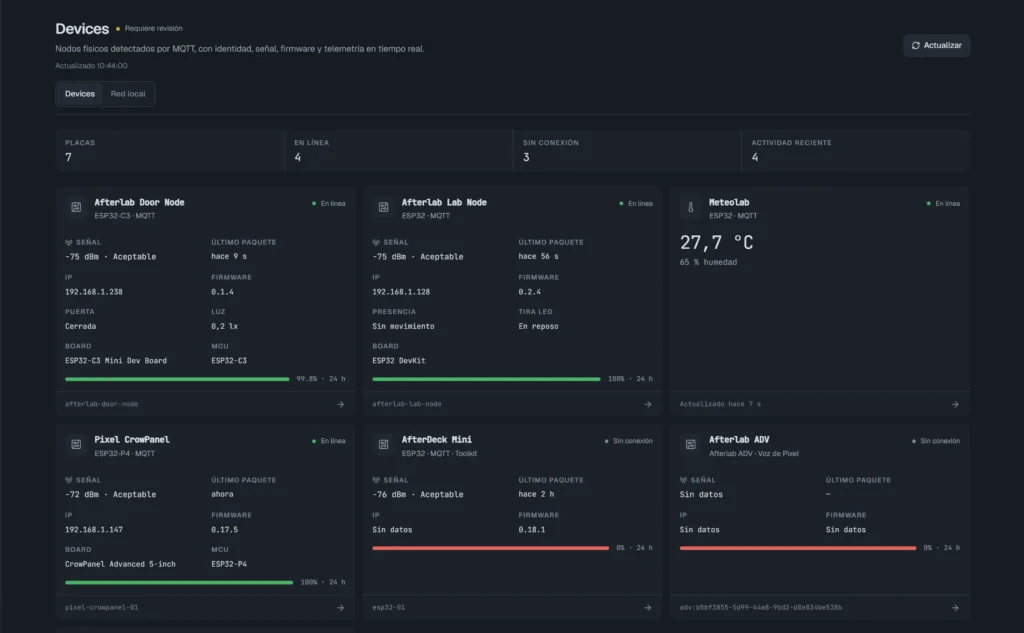This screenshot has height=633, width=1024.
Task: Click signal icon in Afterlab Lab Node card
Action: [x=376, y=242]
